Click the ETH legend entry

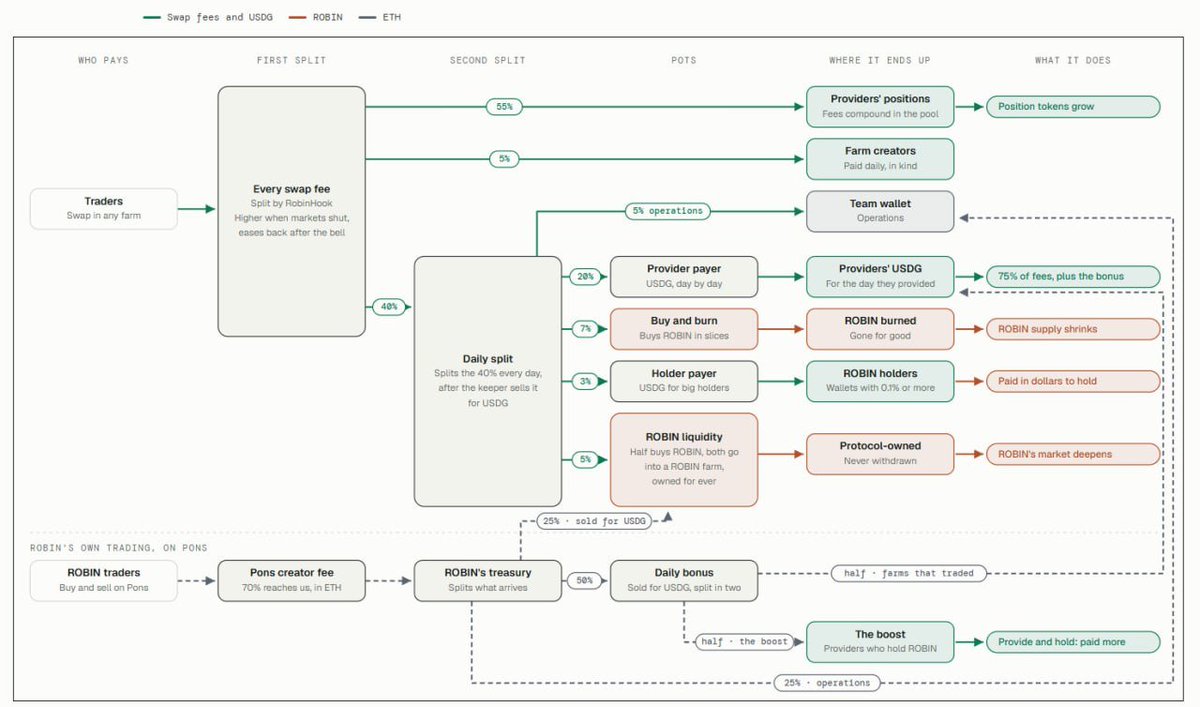click(381, 17)
